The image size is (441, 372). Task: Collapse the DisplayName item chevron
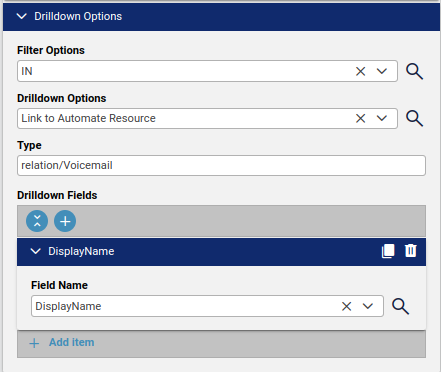click(36, 251)
